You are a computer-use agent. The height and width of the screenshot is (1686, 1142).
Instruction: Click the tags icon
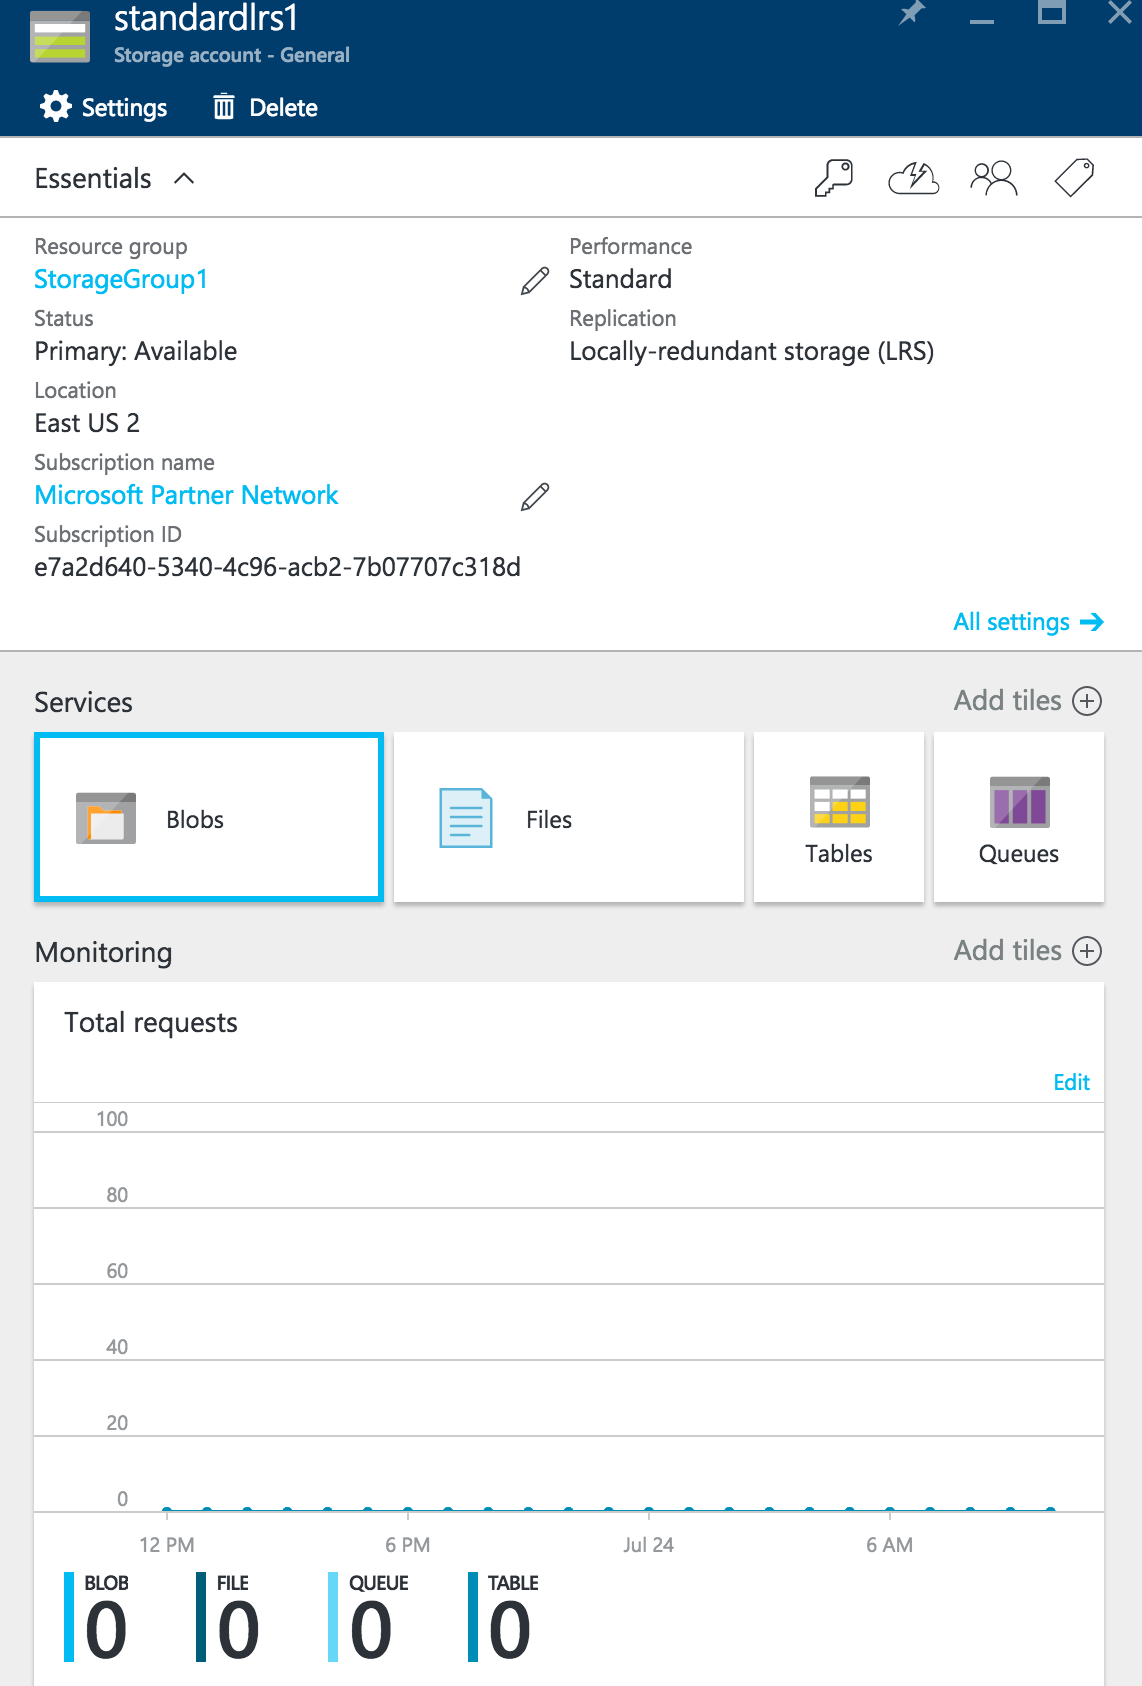(1074, 179)
